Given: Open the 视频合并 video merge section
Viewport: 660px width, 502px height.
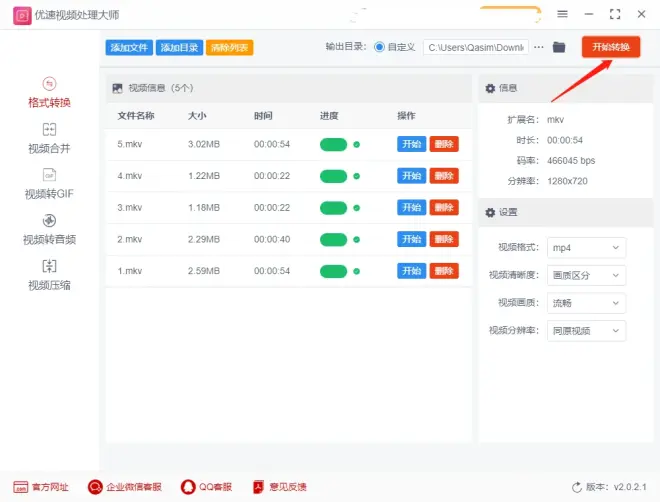Looking at the screenshot, I should click(49, 138).
